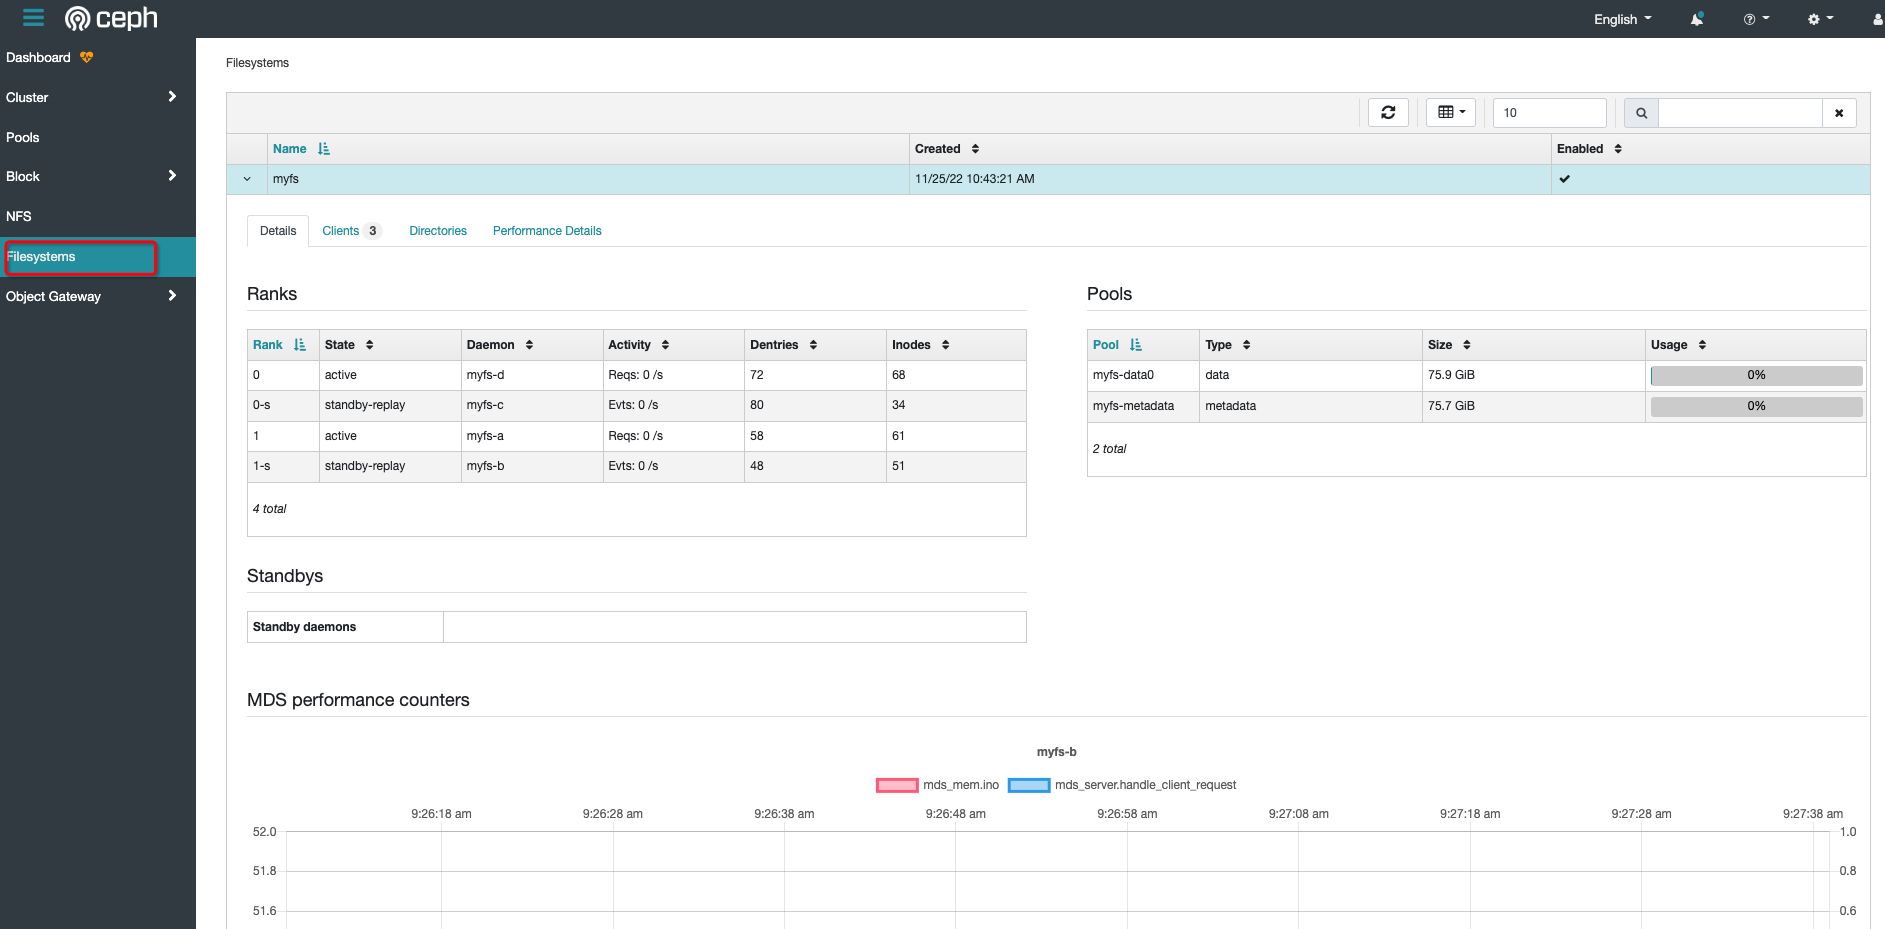This screenshot has height=929, width=1885.
Task: Clear the search filter with X
Action: tap(1839, 113)
